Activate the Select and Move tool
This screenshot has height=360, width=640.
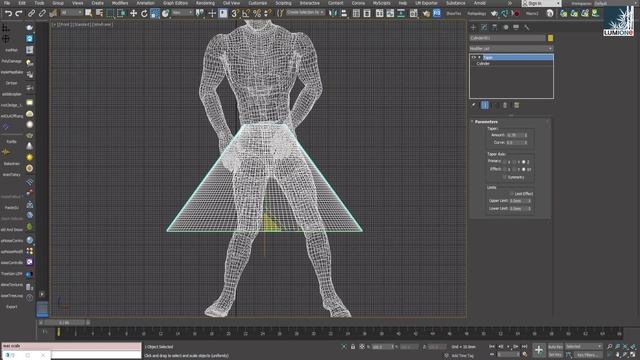pyautogui.click(x=133, y=13)
